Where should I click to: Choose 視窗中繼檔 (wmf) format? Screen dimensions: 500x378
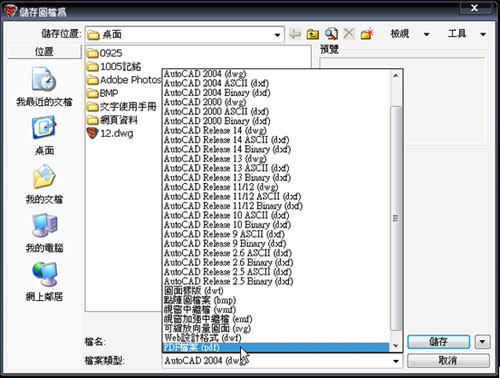(x=276, y=310)
